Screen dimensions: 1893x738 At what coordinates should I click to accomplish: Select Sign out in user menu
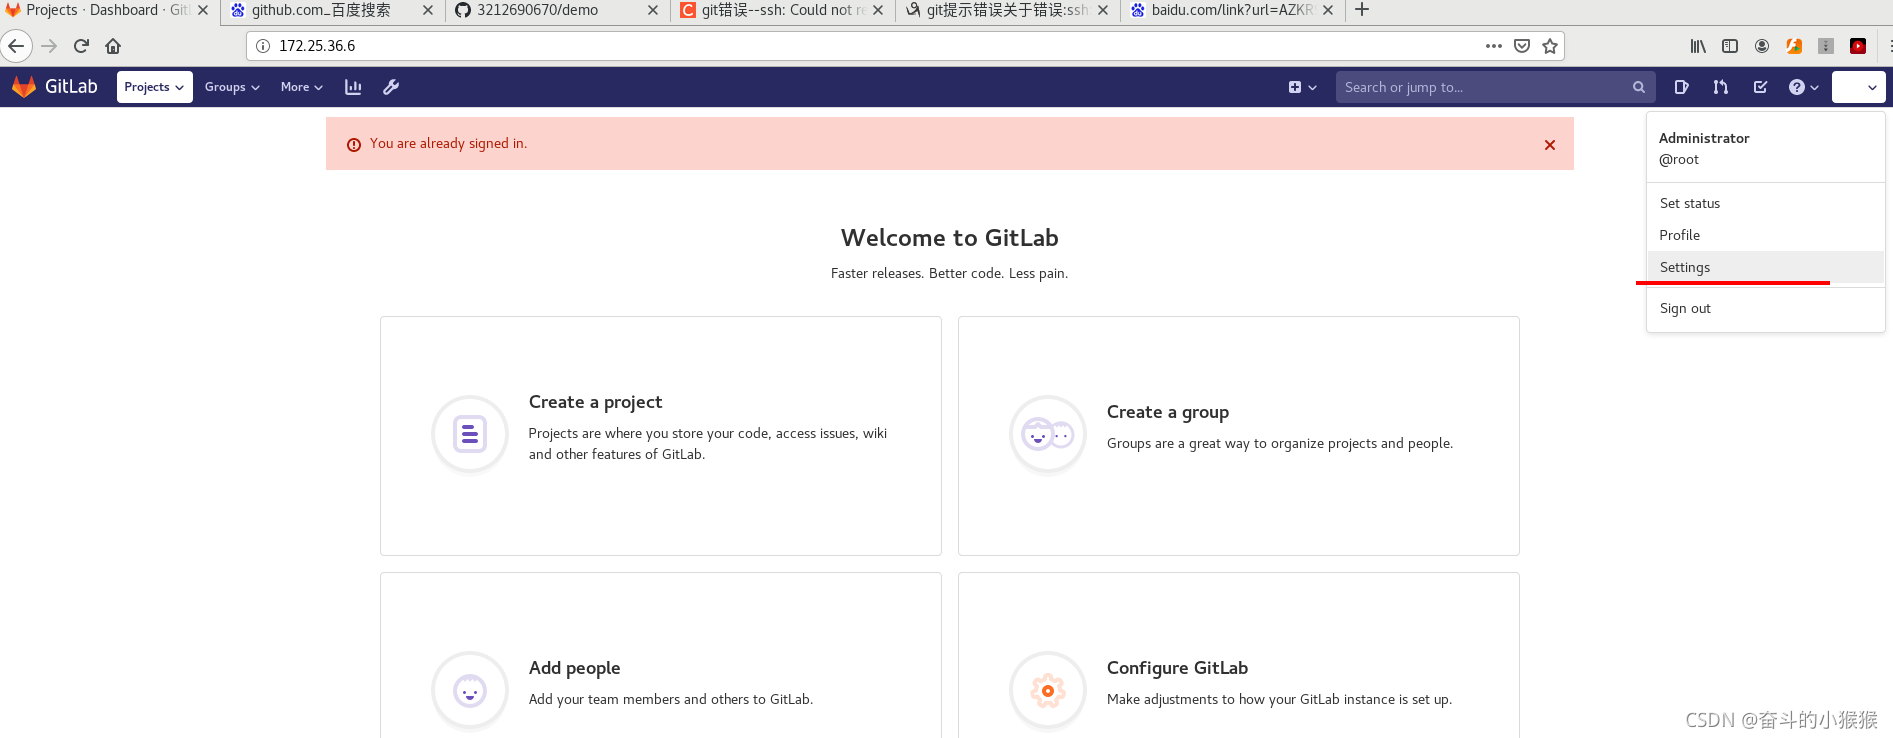tap(1765, 308)
